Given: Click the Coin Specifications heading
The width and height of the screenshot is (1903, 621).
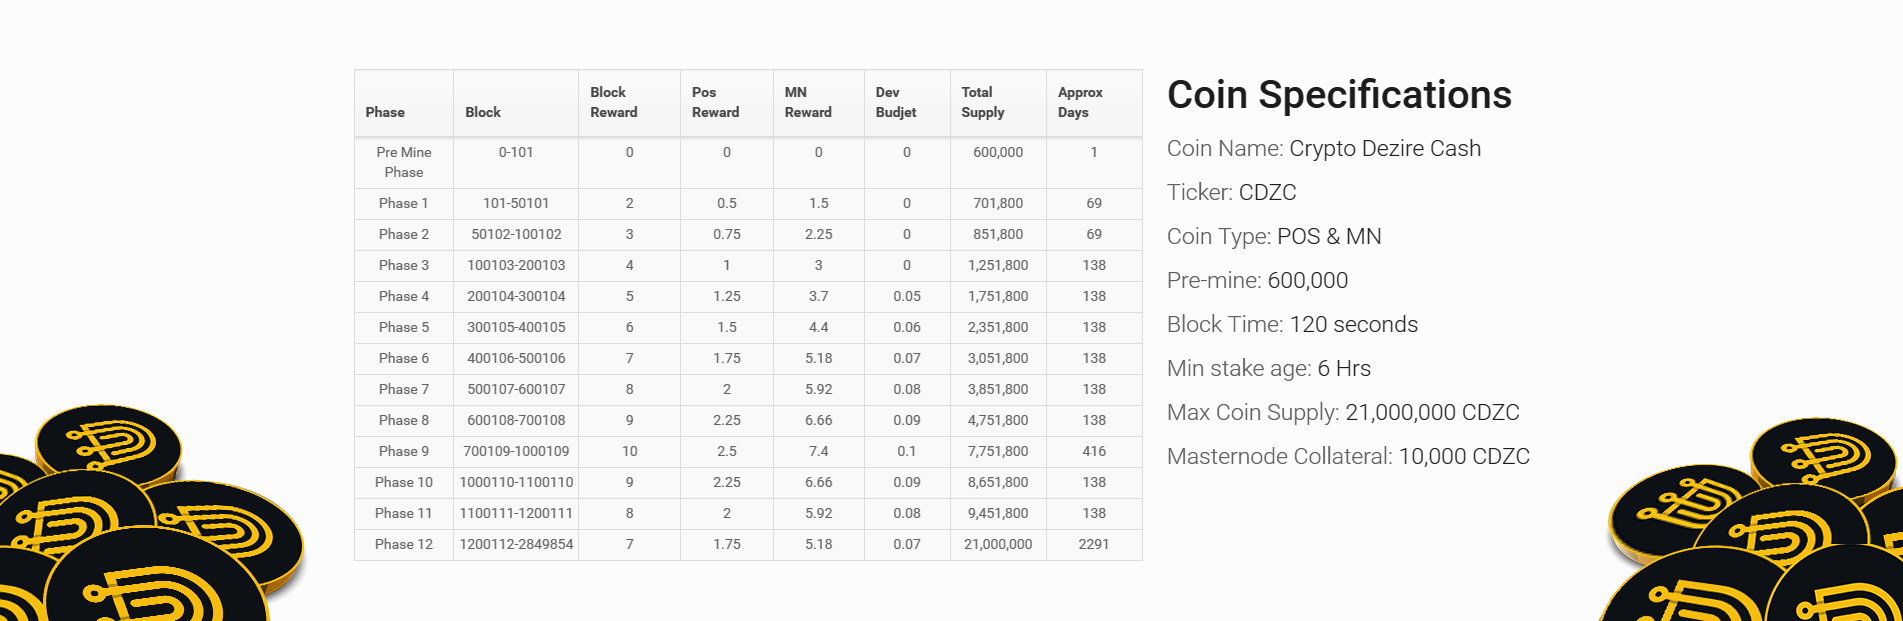Looking at the screenshot, I should pyautogui.click(x=1339, y=95).
